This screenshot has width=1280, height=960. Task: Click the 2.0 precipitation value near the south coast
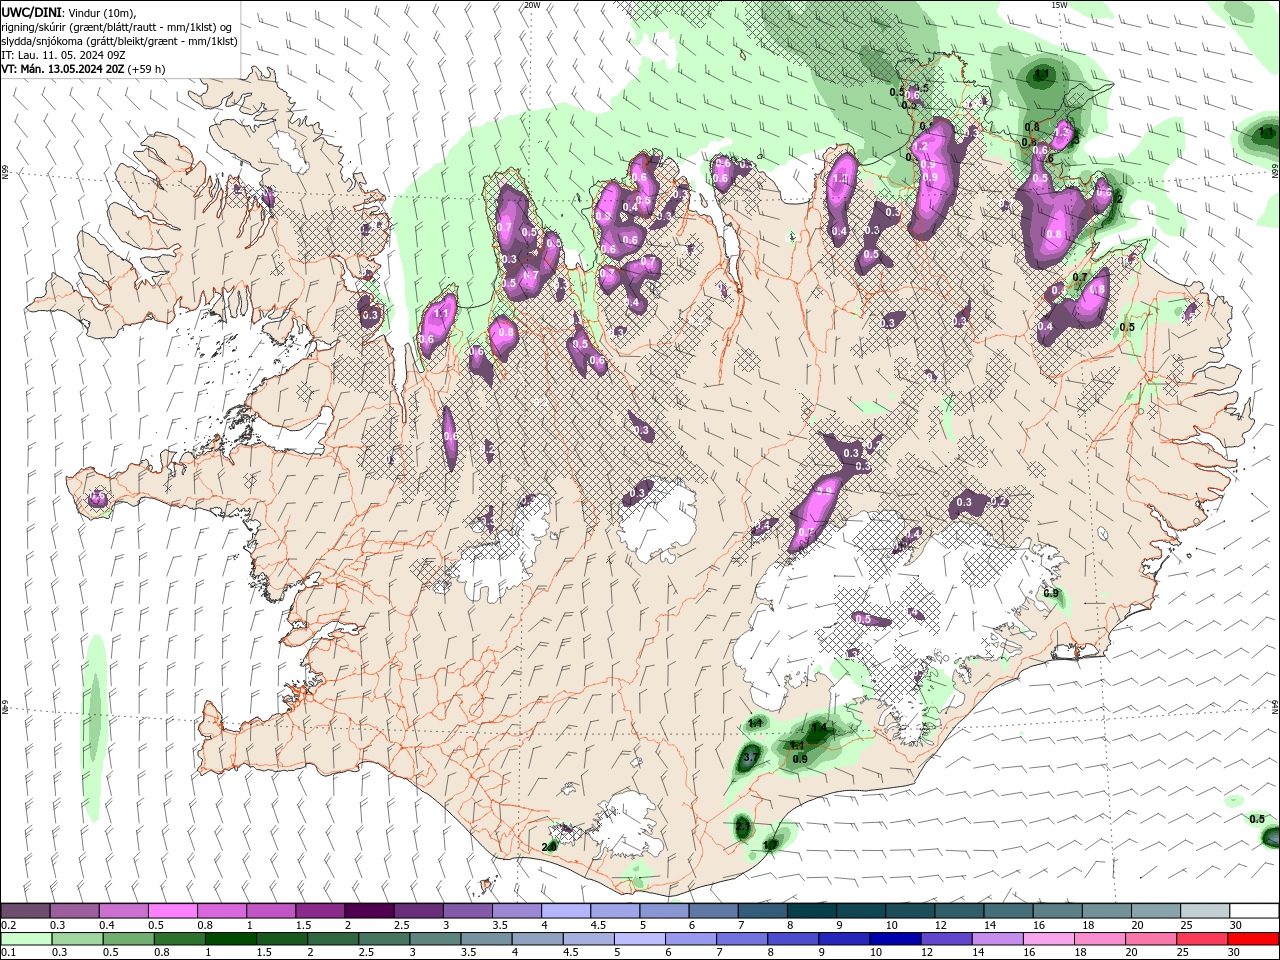click(x=549, y=847)
